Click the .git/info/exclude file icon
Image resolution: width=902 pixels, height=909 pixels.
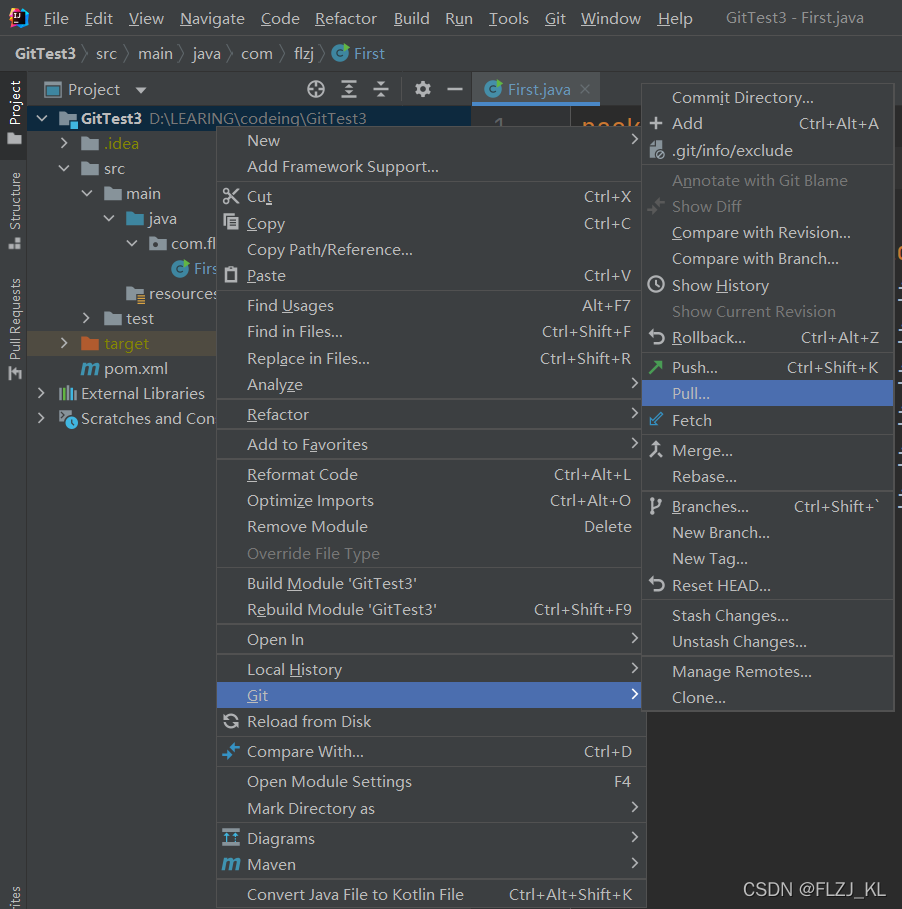click(656, 150)
